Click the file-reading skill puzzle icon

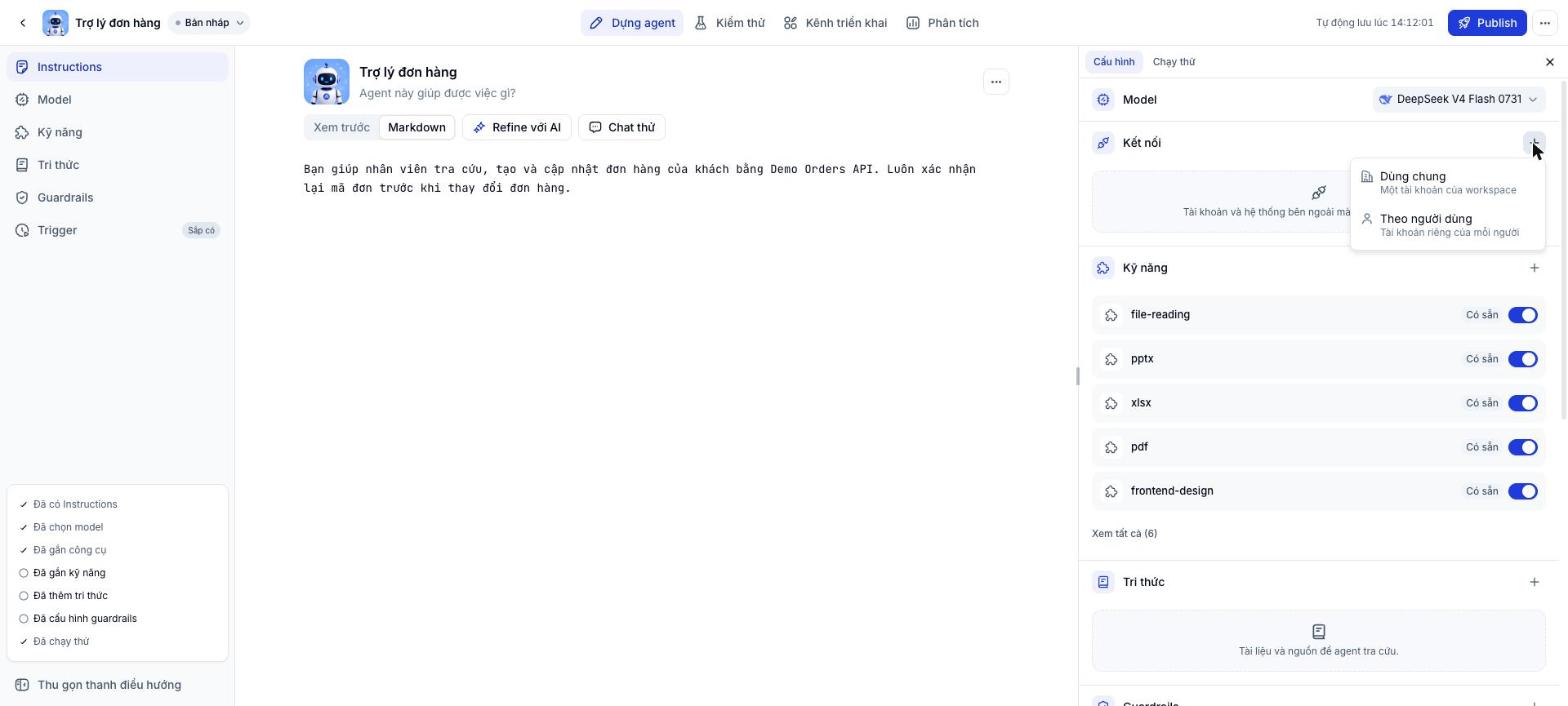click(x=1111, y=315)
